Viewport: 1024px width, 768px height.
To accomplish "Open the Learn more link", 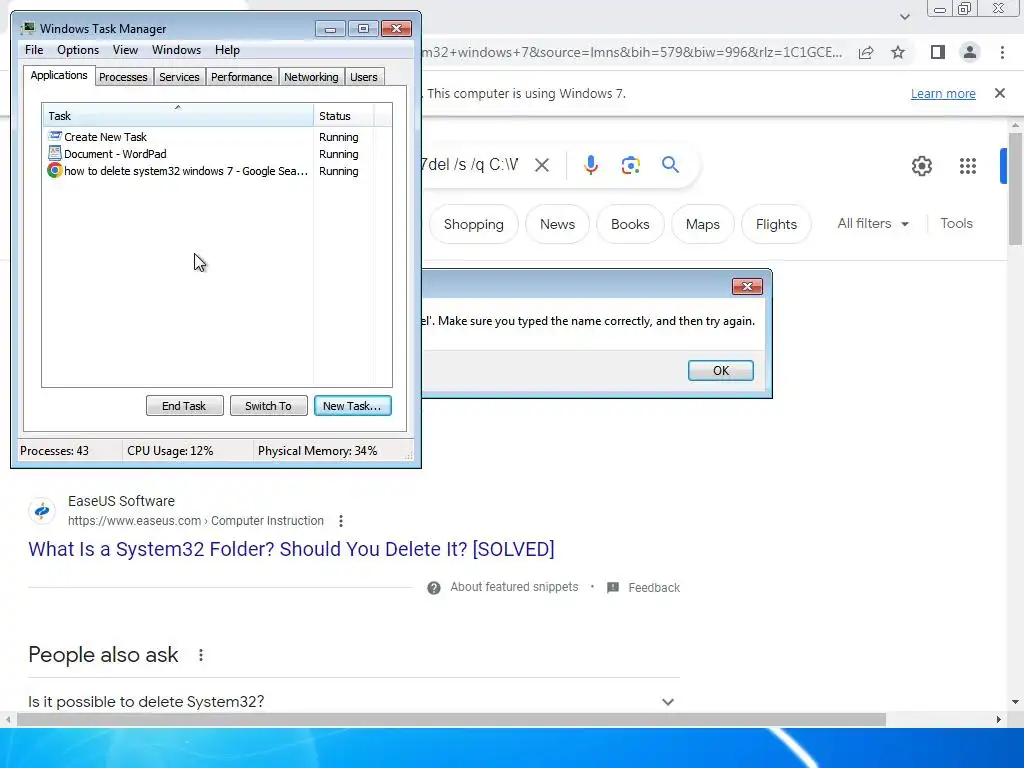I will tap(943, 93).
